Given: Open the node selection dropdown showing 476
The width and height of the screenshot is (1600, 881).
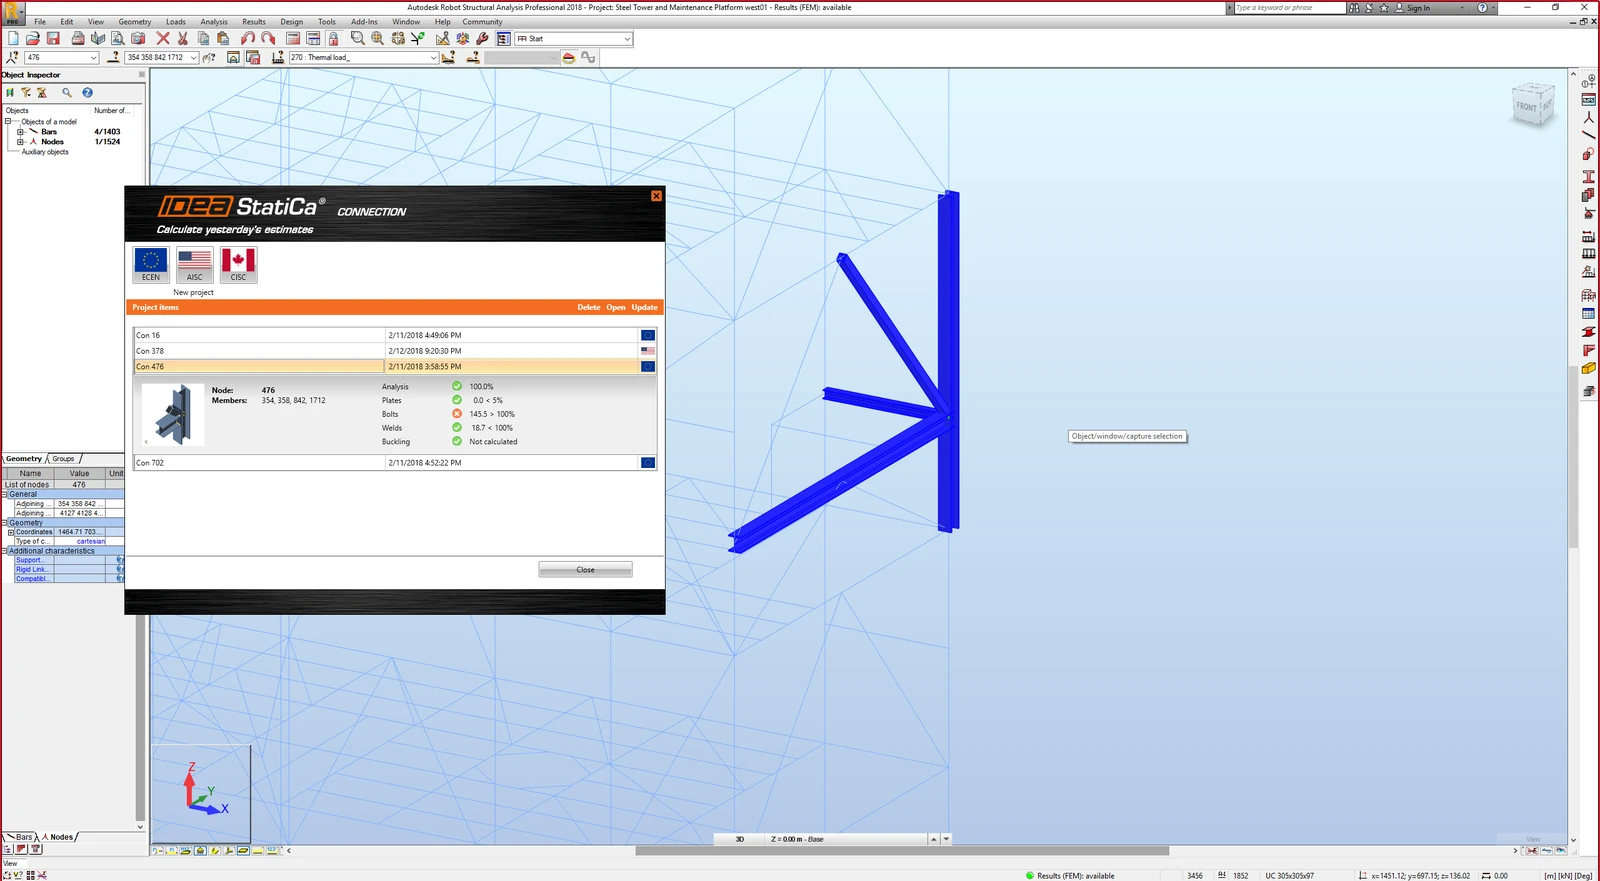Looking at the screenshot, I should (x=94, y=58).
